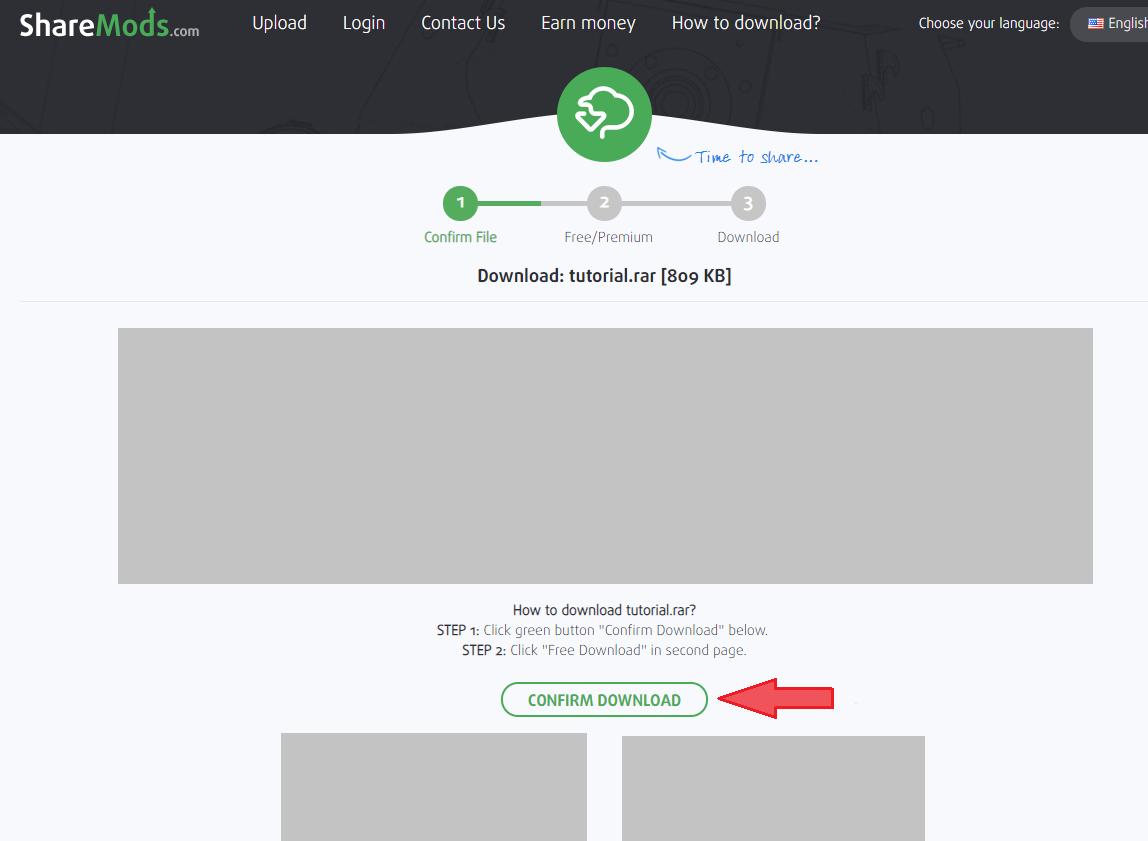Select Contact Us in the navigation bar

pos(462,22)
